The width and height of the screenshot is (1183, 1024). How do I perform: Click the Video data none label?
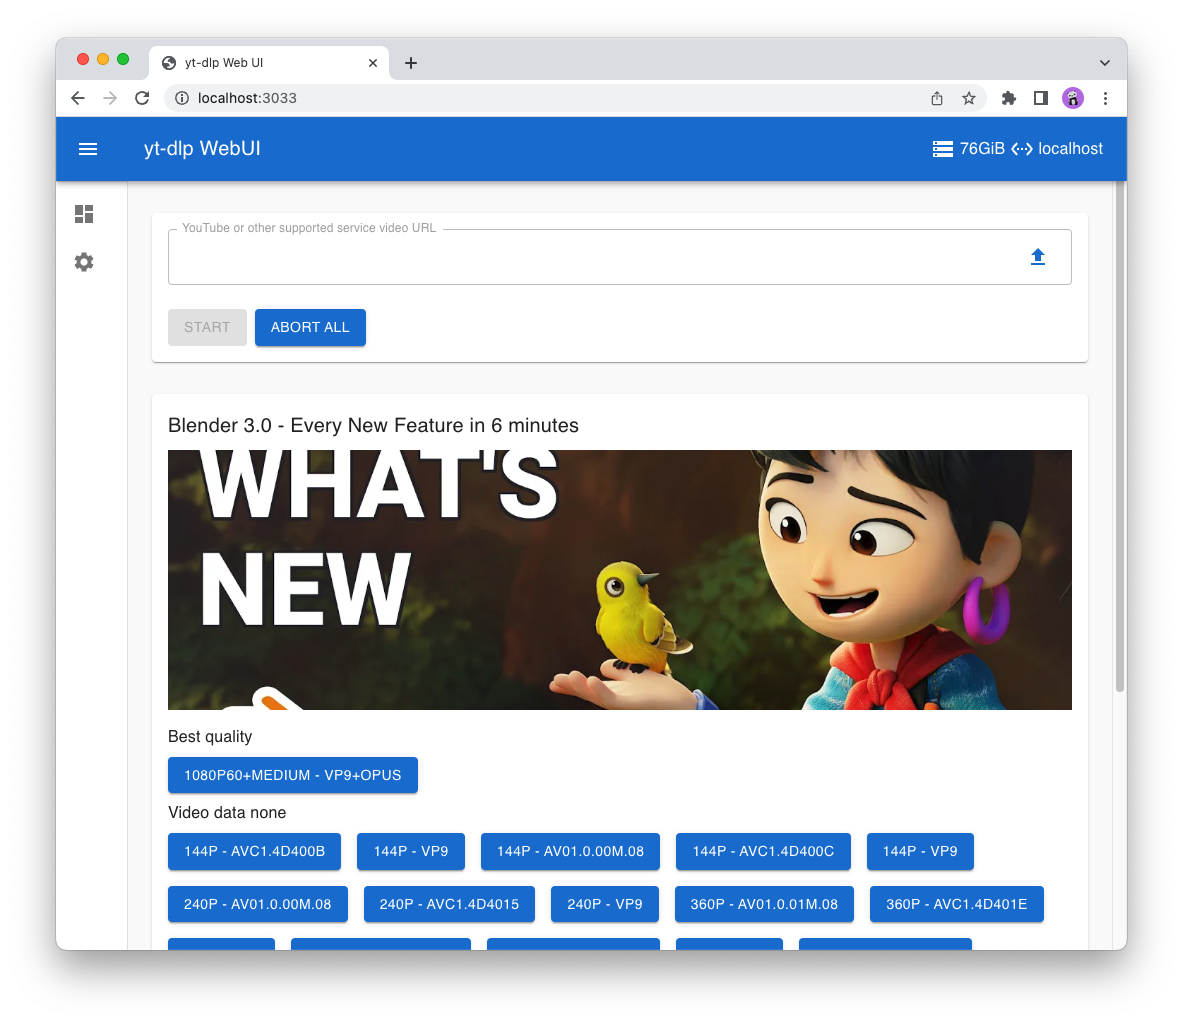(227, 813)
